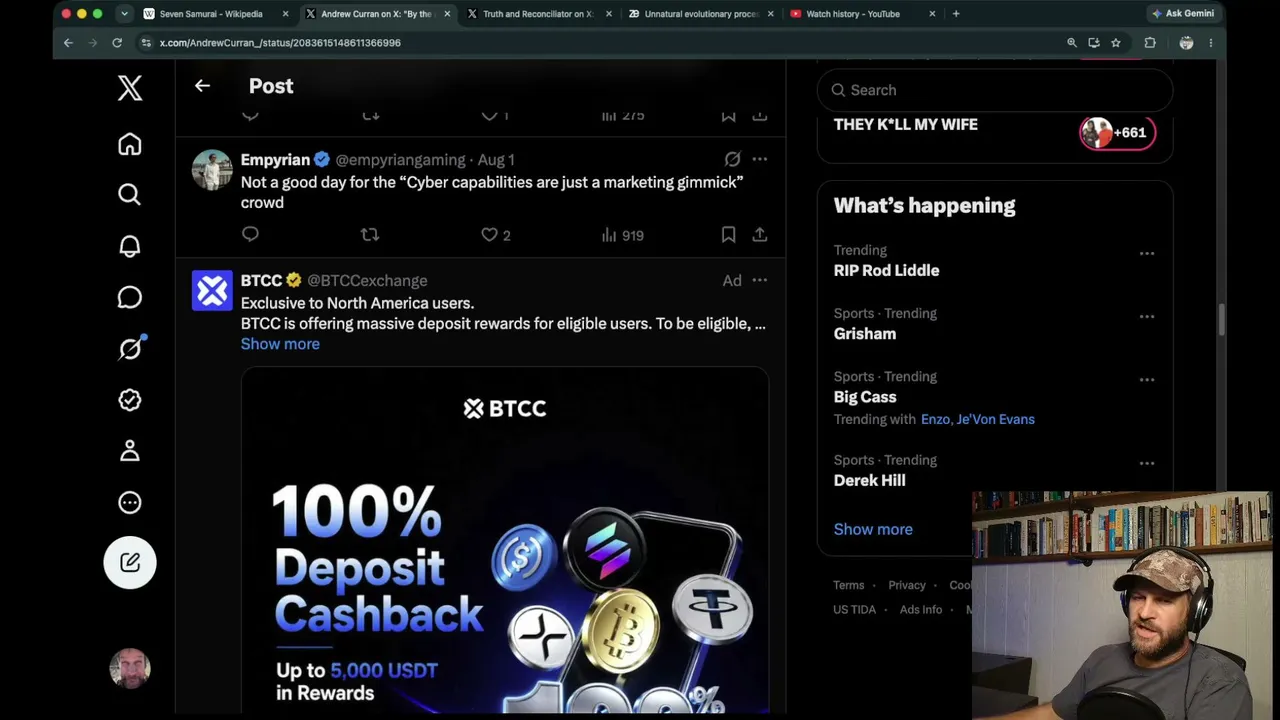Viewport: 1280px width, 720px height.
Task: Close the Watch history - YouTube tab
Action: [932, 14]
